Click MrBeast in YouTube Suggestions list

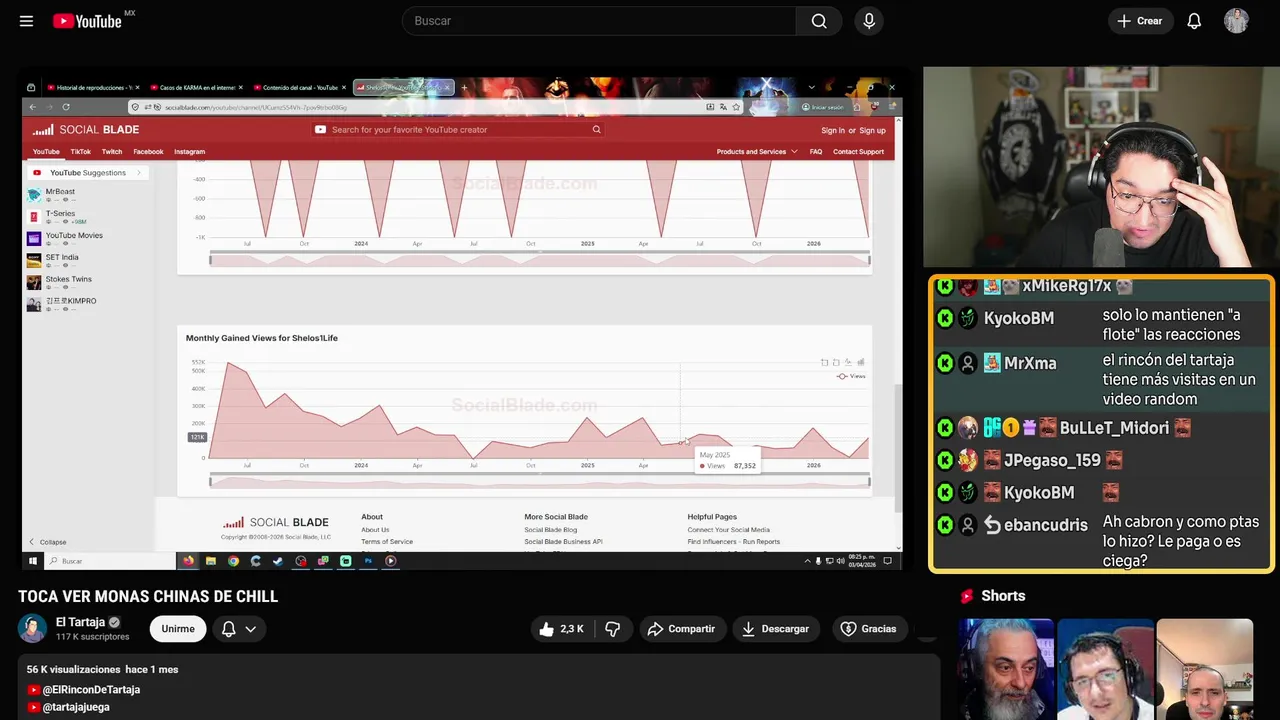click(60, 192)
